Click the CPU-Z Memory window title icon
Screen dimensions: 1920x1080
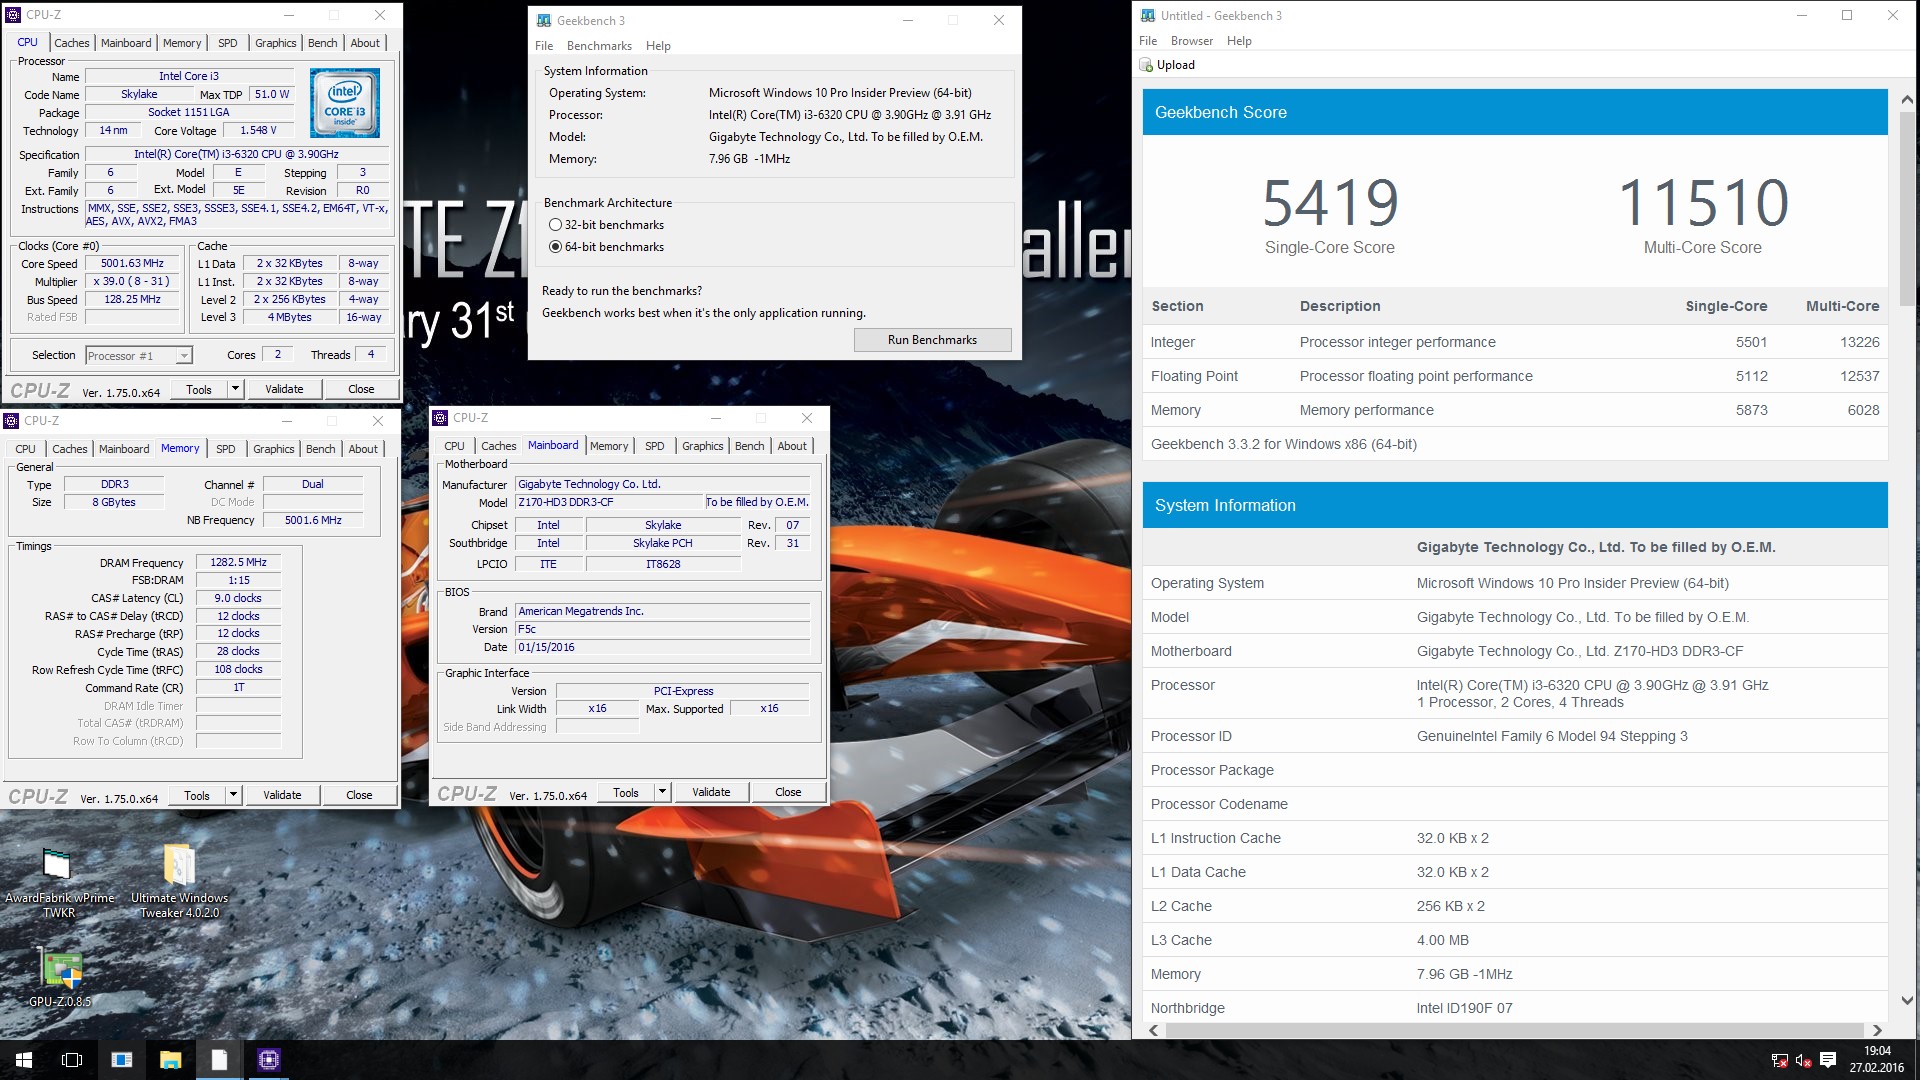click(12, 420)
